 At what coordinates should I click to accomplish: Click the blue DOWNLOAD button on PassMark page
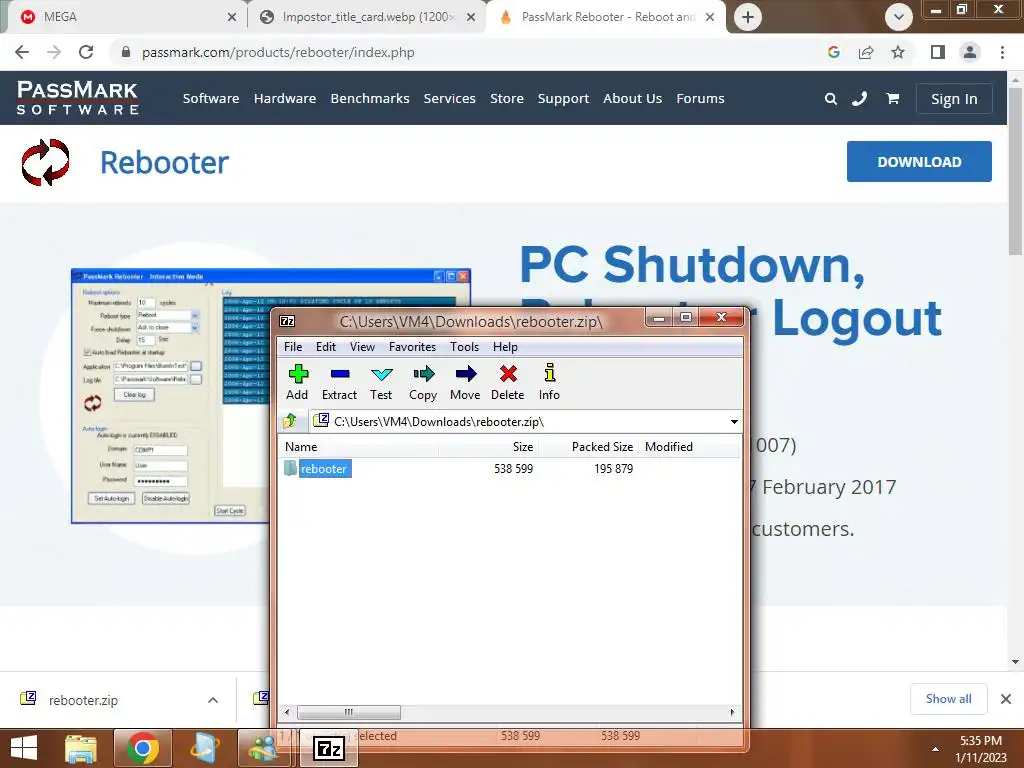(919, 161)
